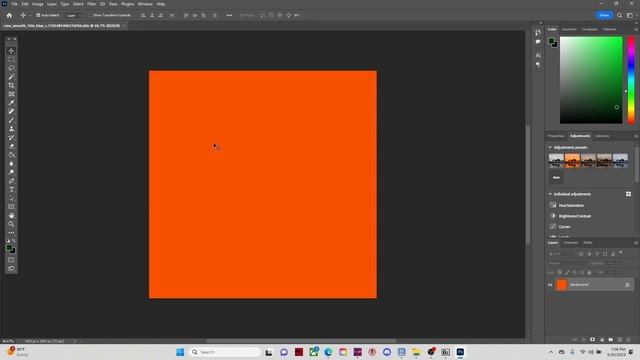The width and height of the screenshot is (640, 360).
Task: Collapse the Adjustments presets section
Action: tap(550, 147)
